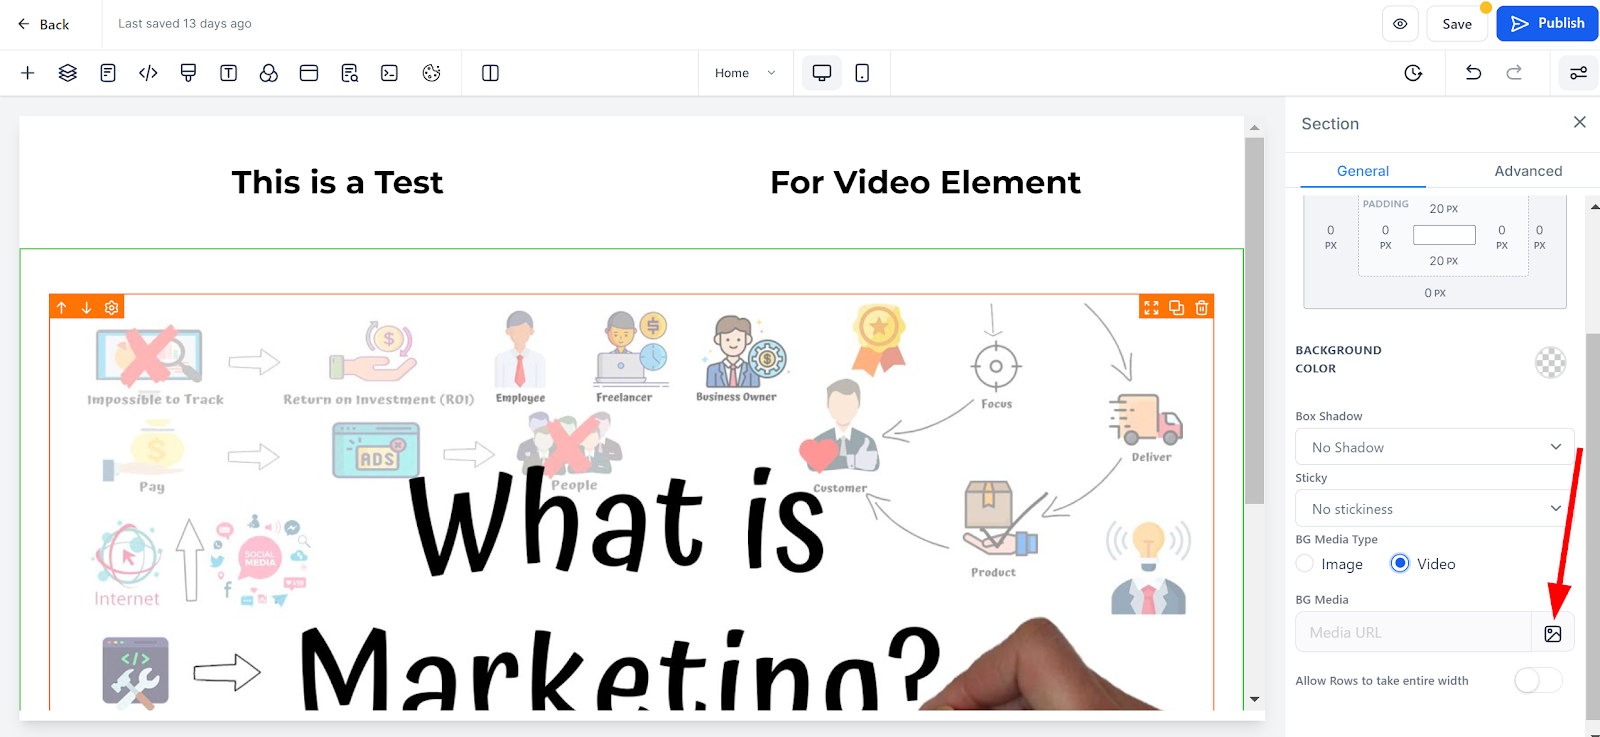
Task: Click the canvas vertical scrollbar thumb
Action: [1255, 320]
